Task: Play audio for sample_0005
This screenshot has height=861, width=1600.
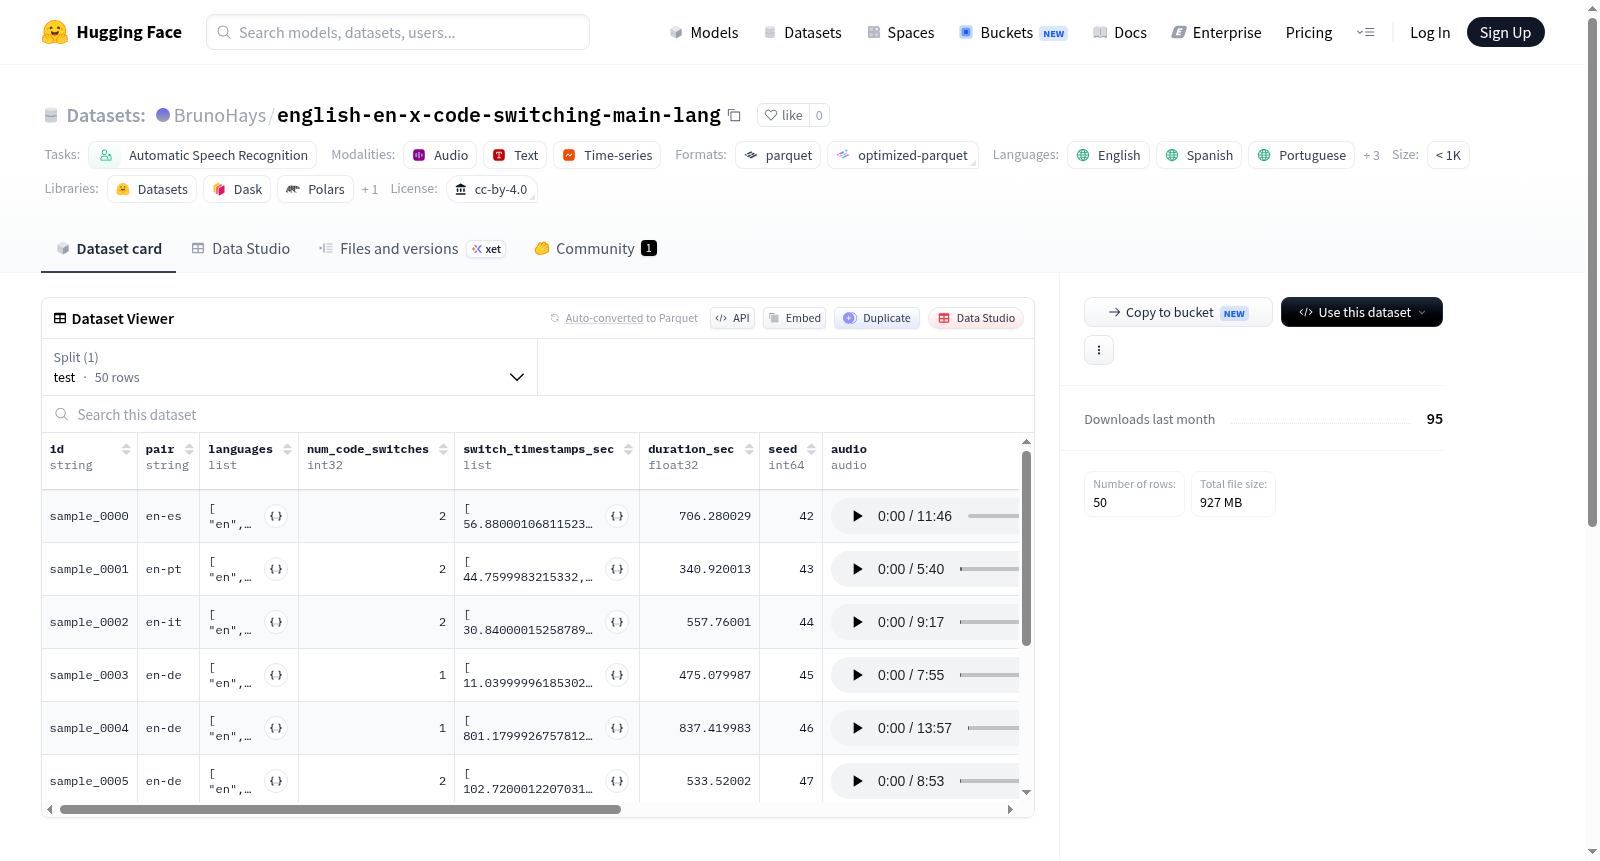Action: tap(857, 781)
